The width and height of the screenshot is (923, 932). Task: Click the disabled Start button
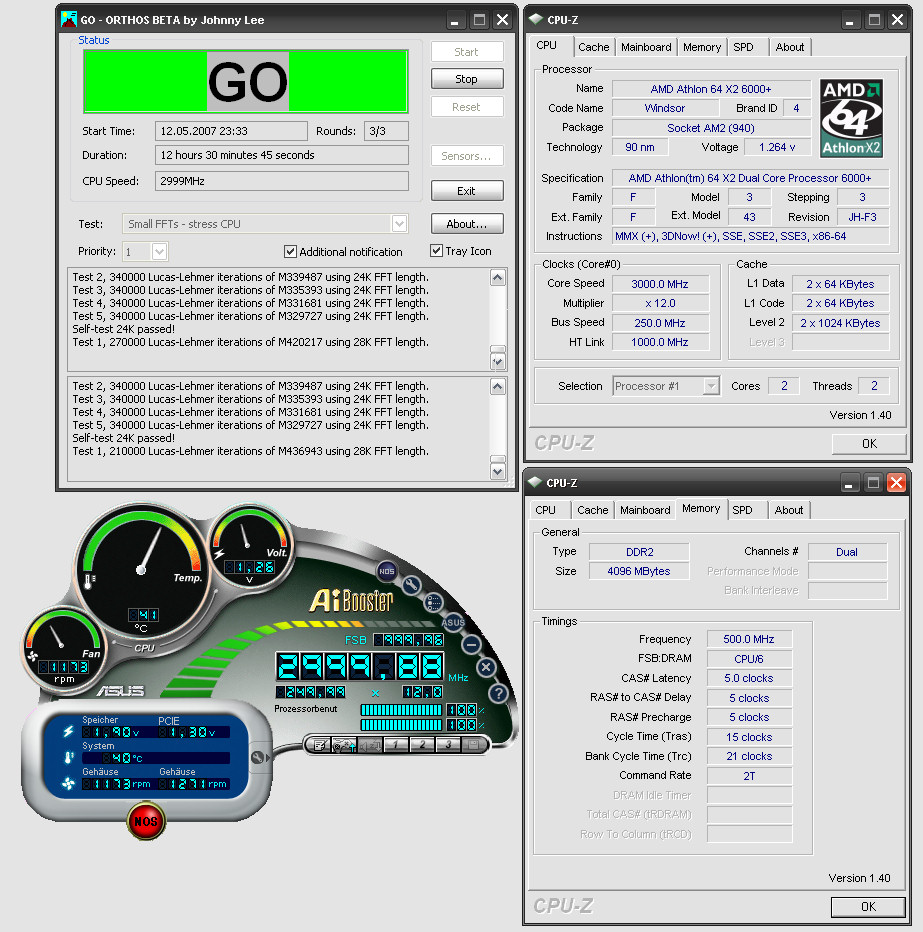point(467,52)
